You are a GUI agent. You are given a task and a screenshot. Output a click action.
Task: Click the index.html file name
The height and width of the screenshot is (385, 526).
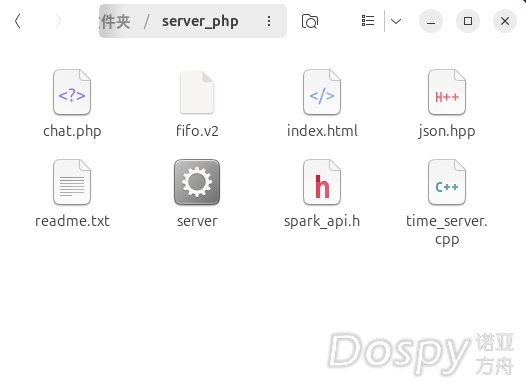322,131
